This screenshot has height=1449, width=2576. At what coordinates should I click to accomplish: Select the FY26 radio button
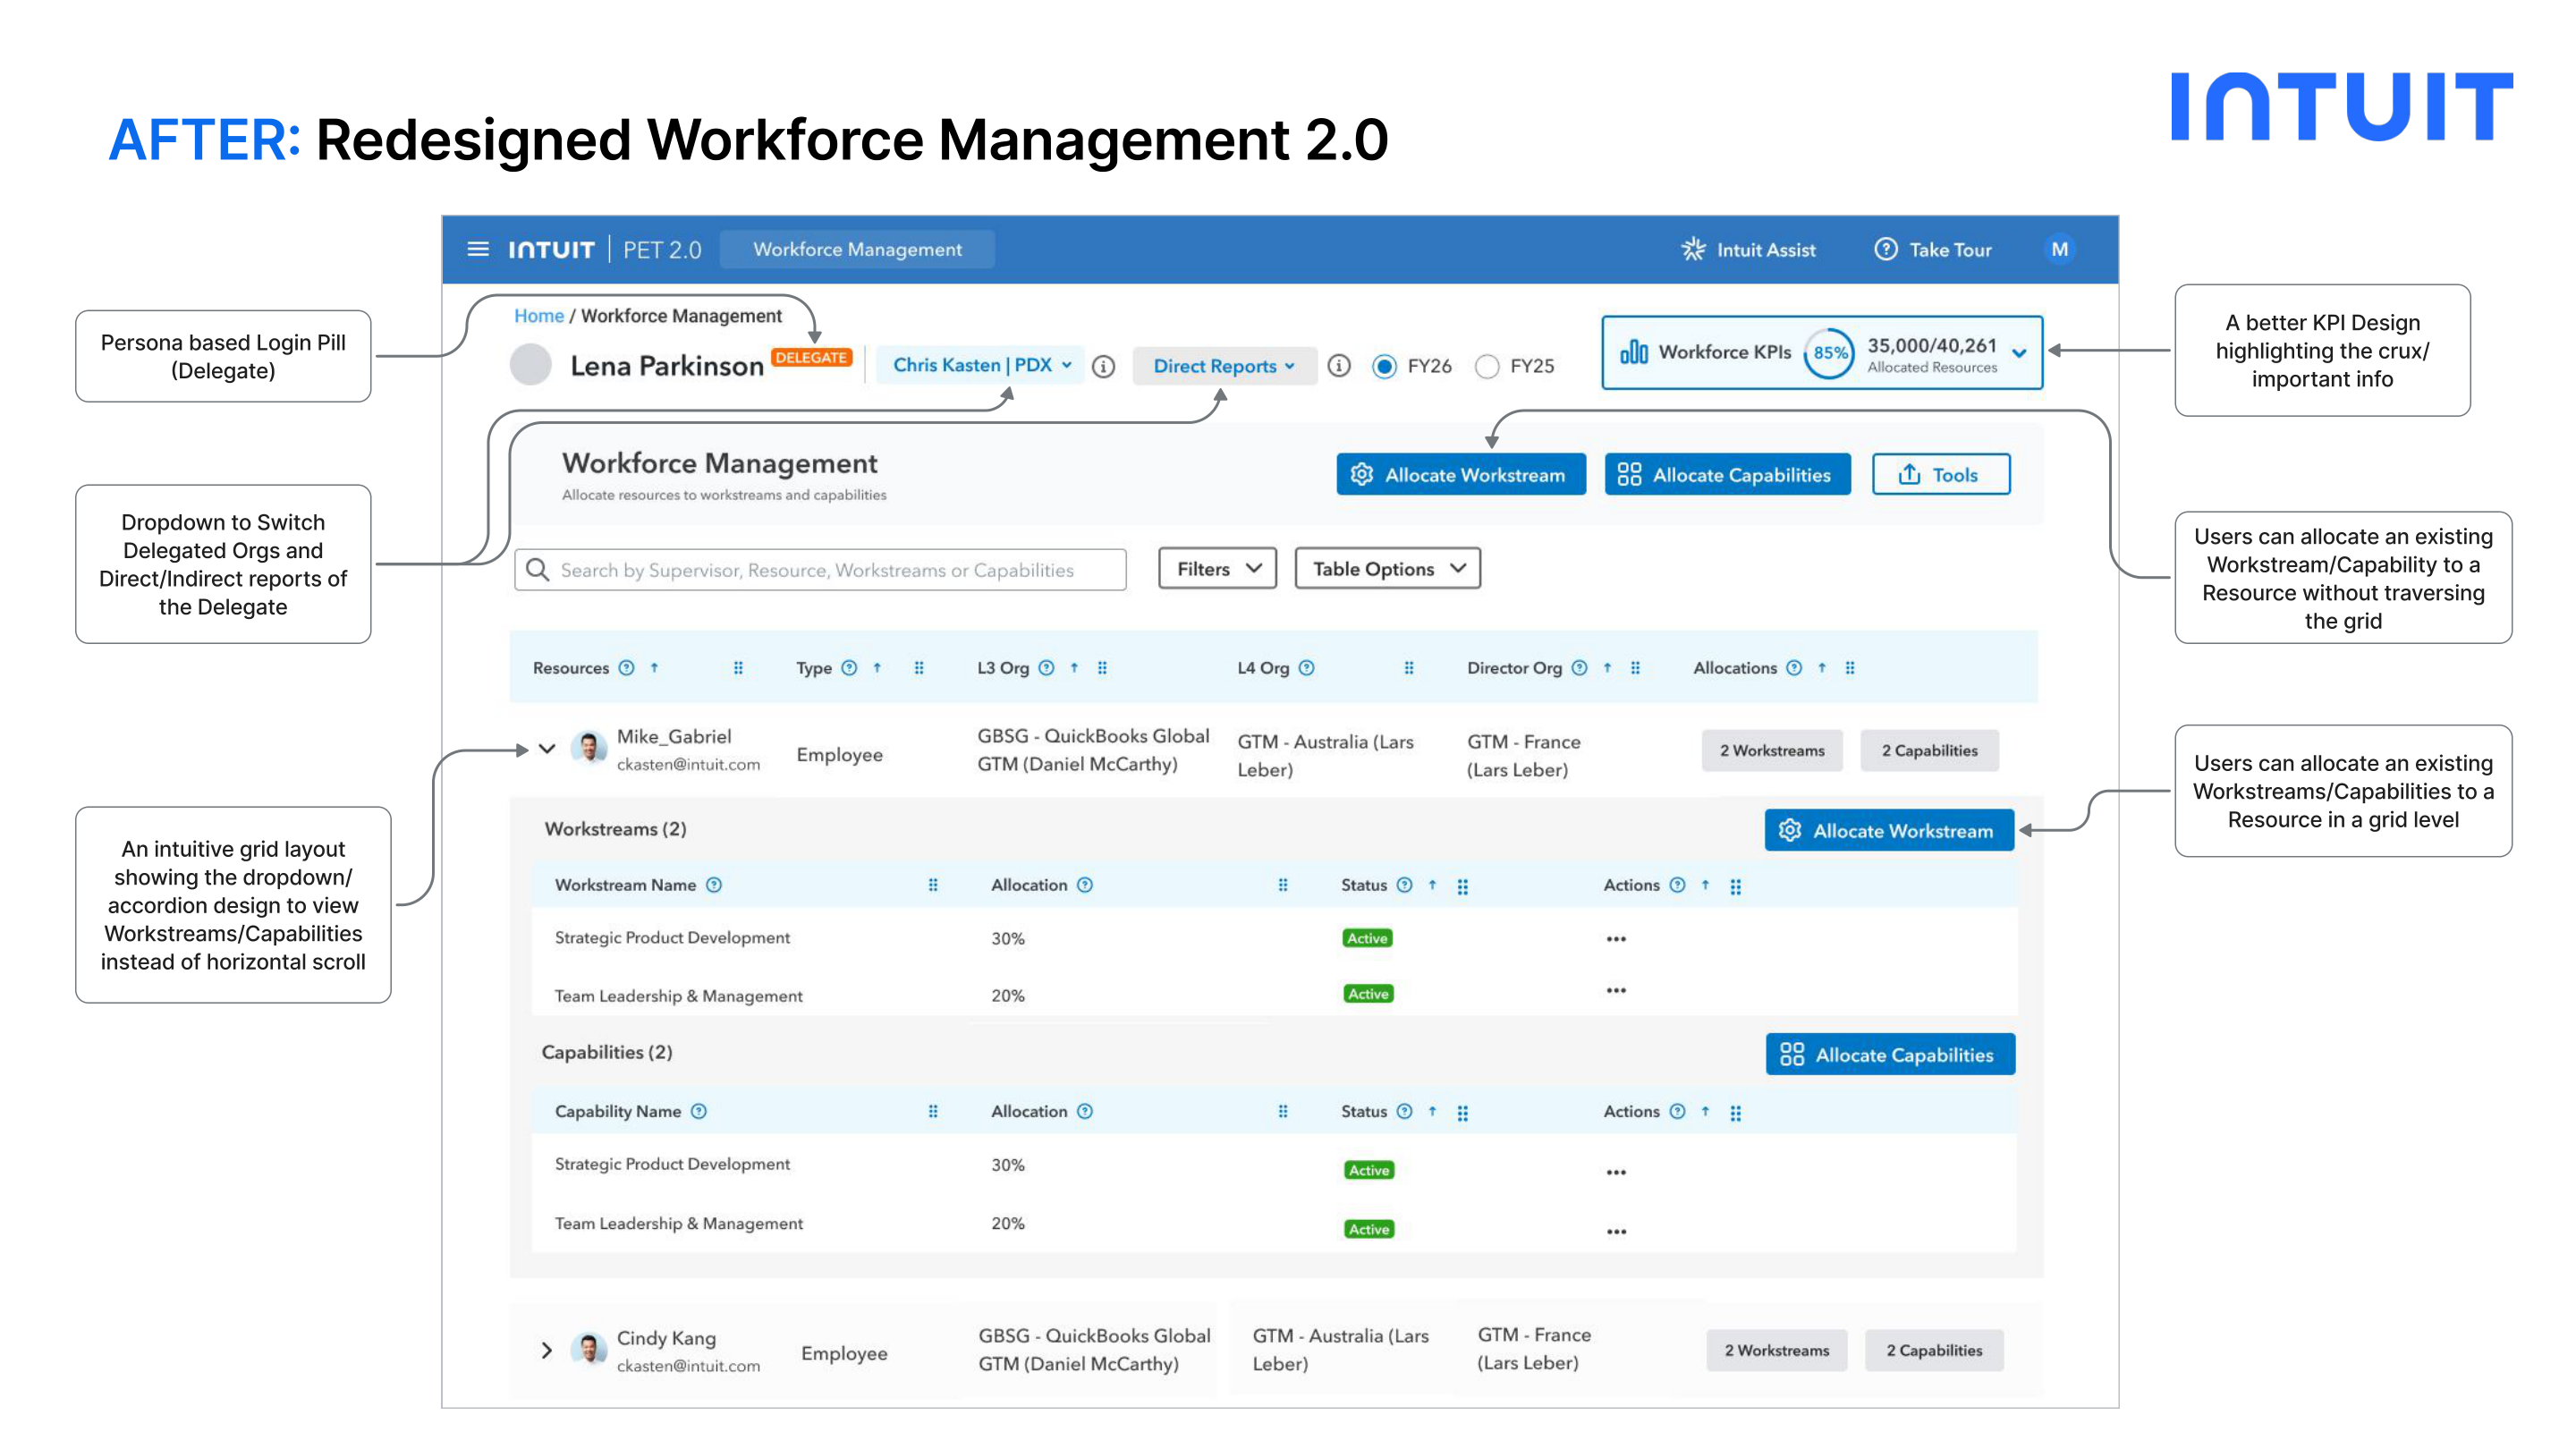click(1384, 366)
